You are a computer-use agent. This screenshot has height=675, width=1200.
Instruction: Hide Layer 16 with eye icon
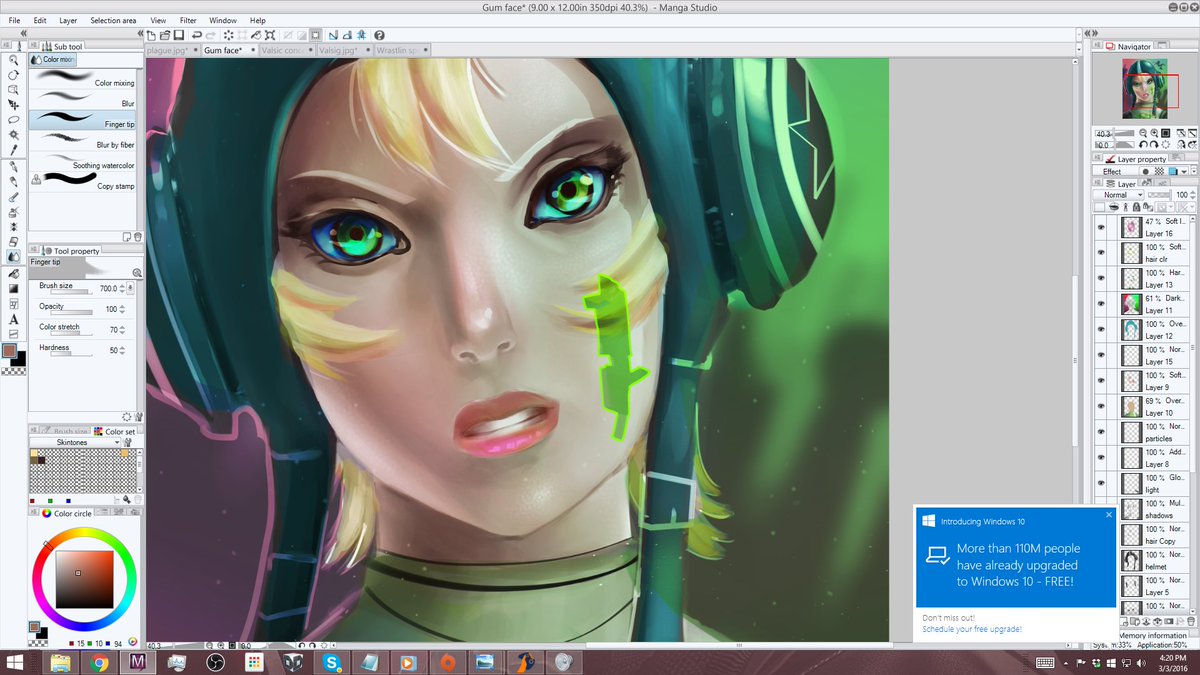pos(1101,227)
